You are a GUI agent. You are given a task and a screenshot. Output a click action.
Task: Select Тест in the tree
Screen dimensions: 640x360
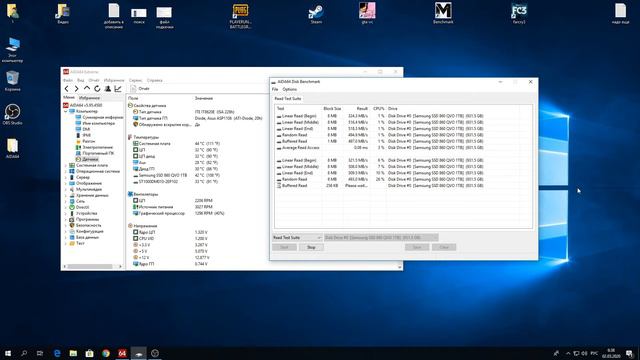pos(77,243)
